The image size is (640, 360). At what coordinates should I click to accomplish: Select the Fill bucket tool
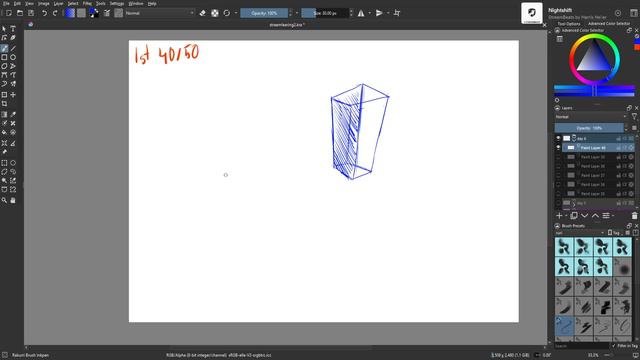click(4, 132)
